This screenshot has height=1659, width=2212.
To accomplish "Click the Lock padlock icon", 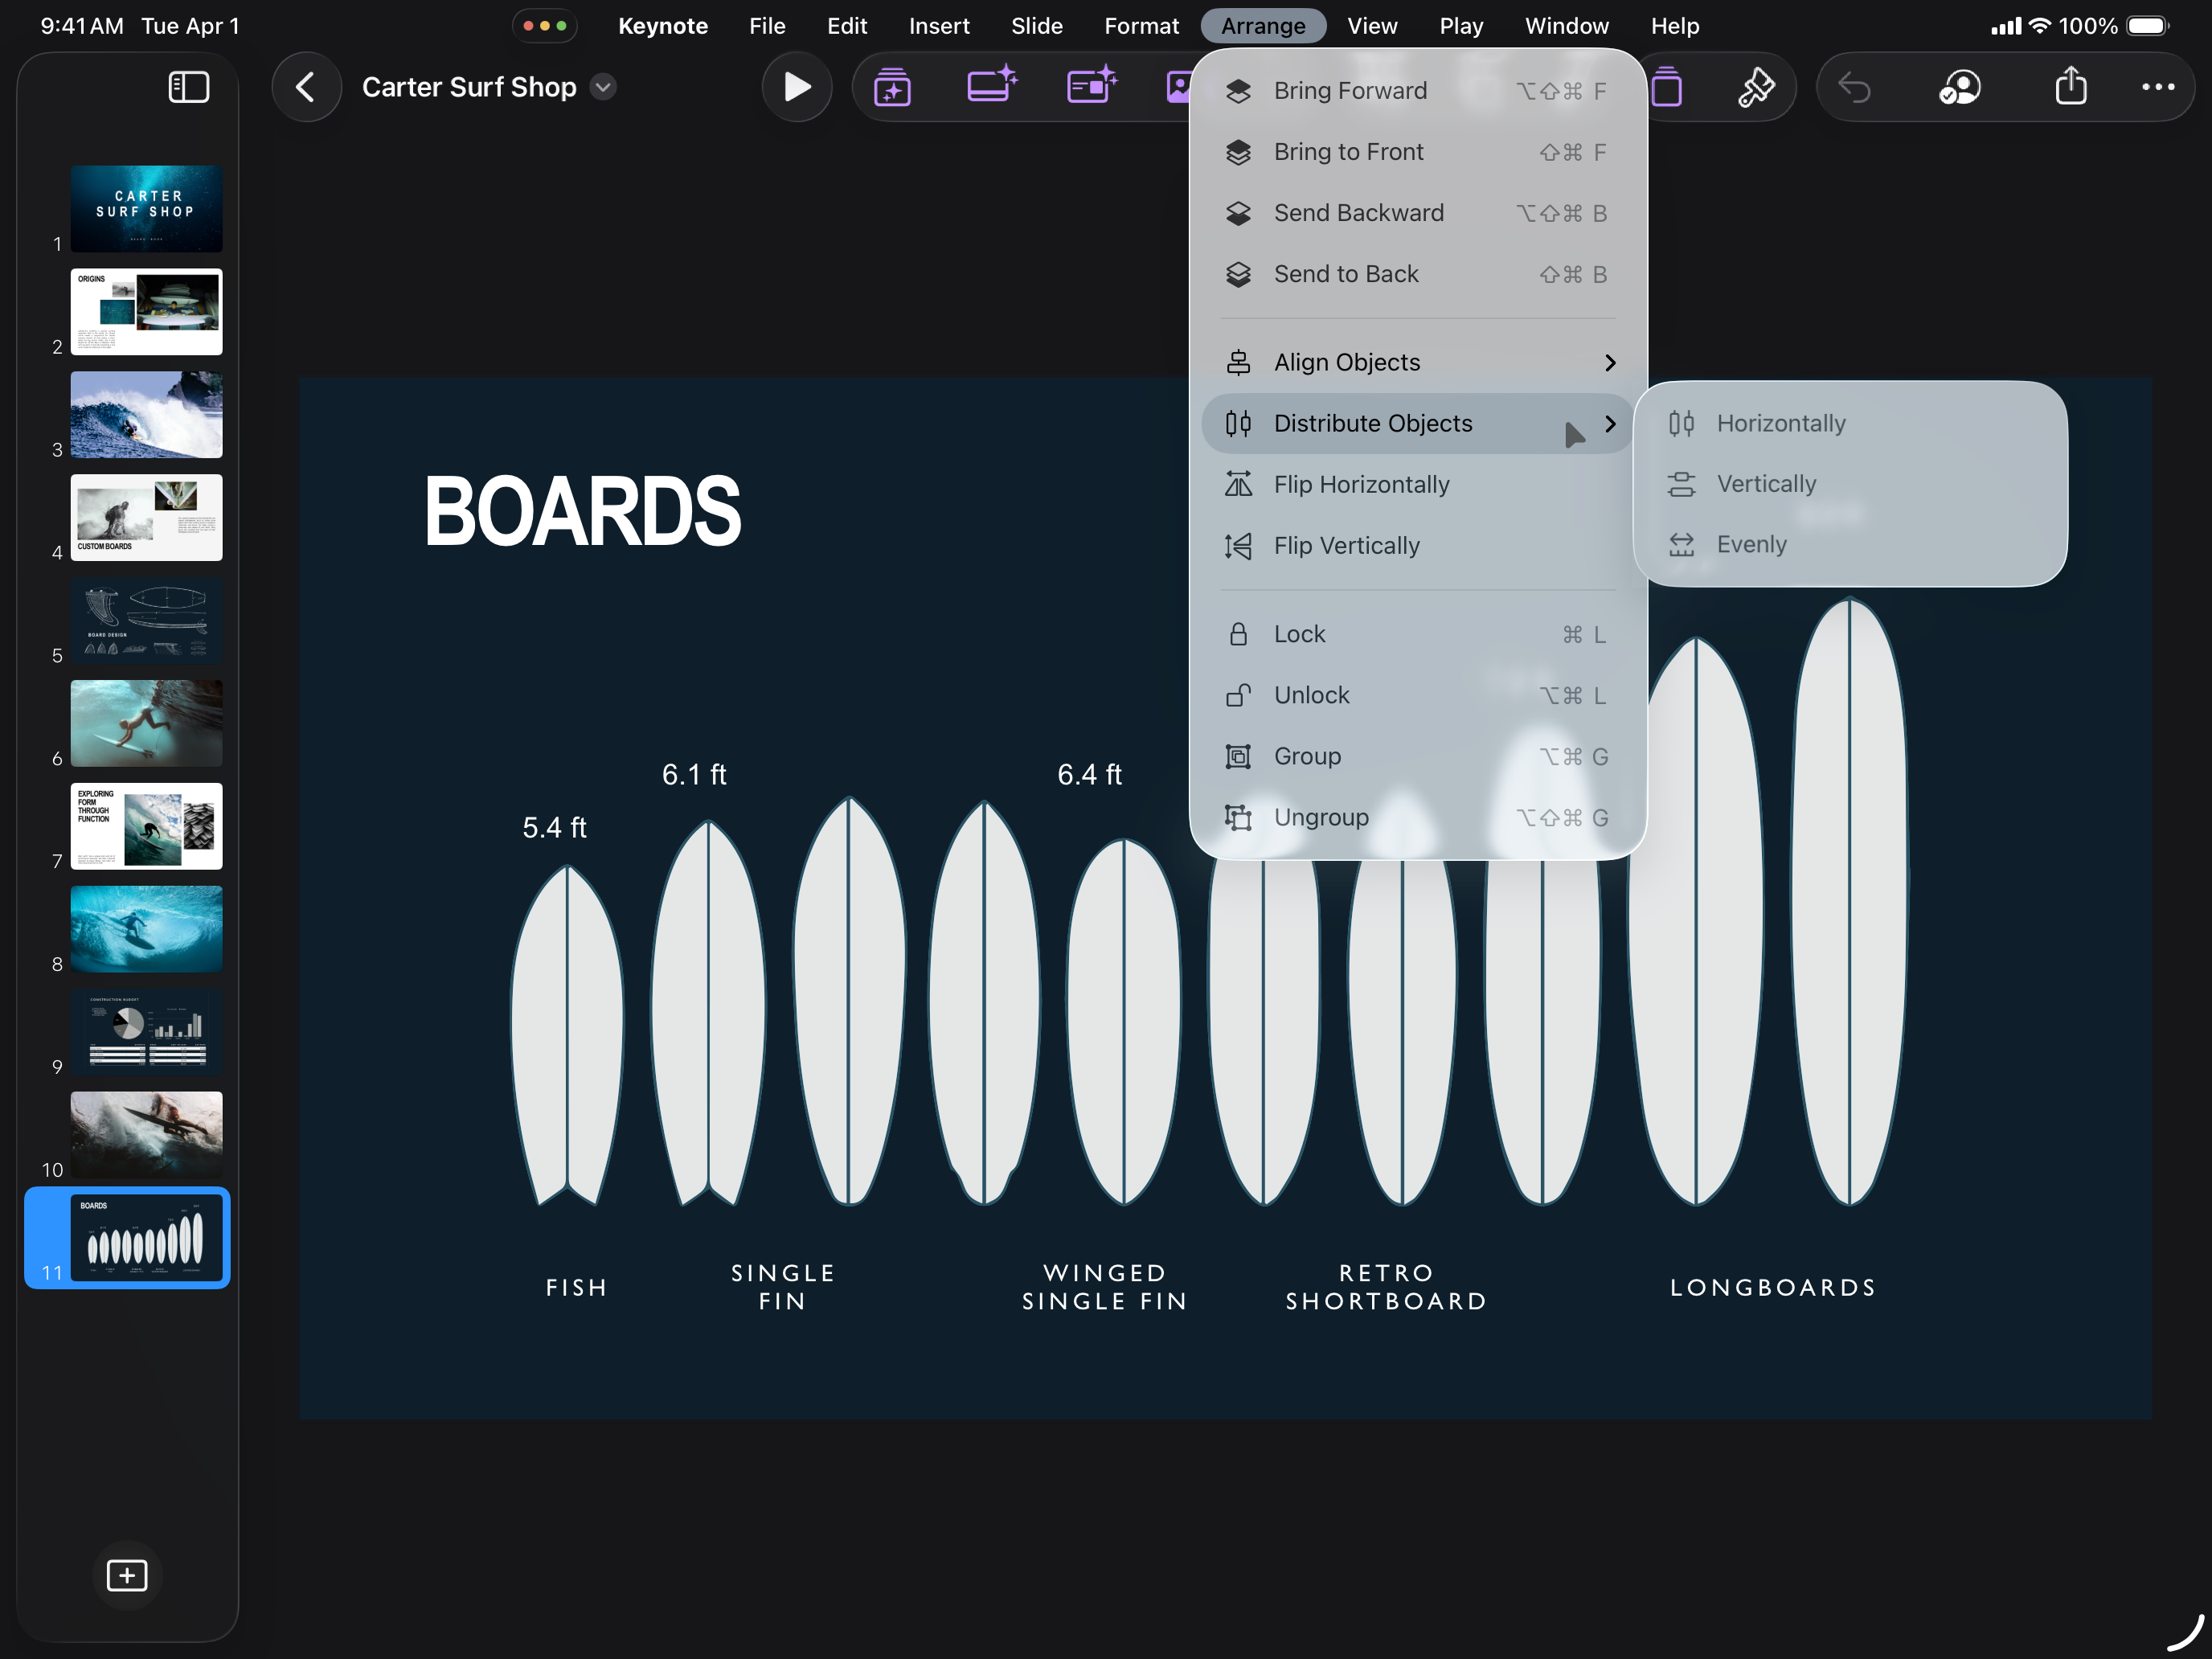I will (x=1238, y=634).
